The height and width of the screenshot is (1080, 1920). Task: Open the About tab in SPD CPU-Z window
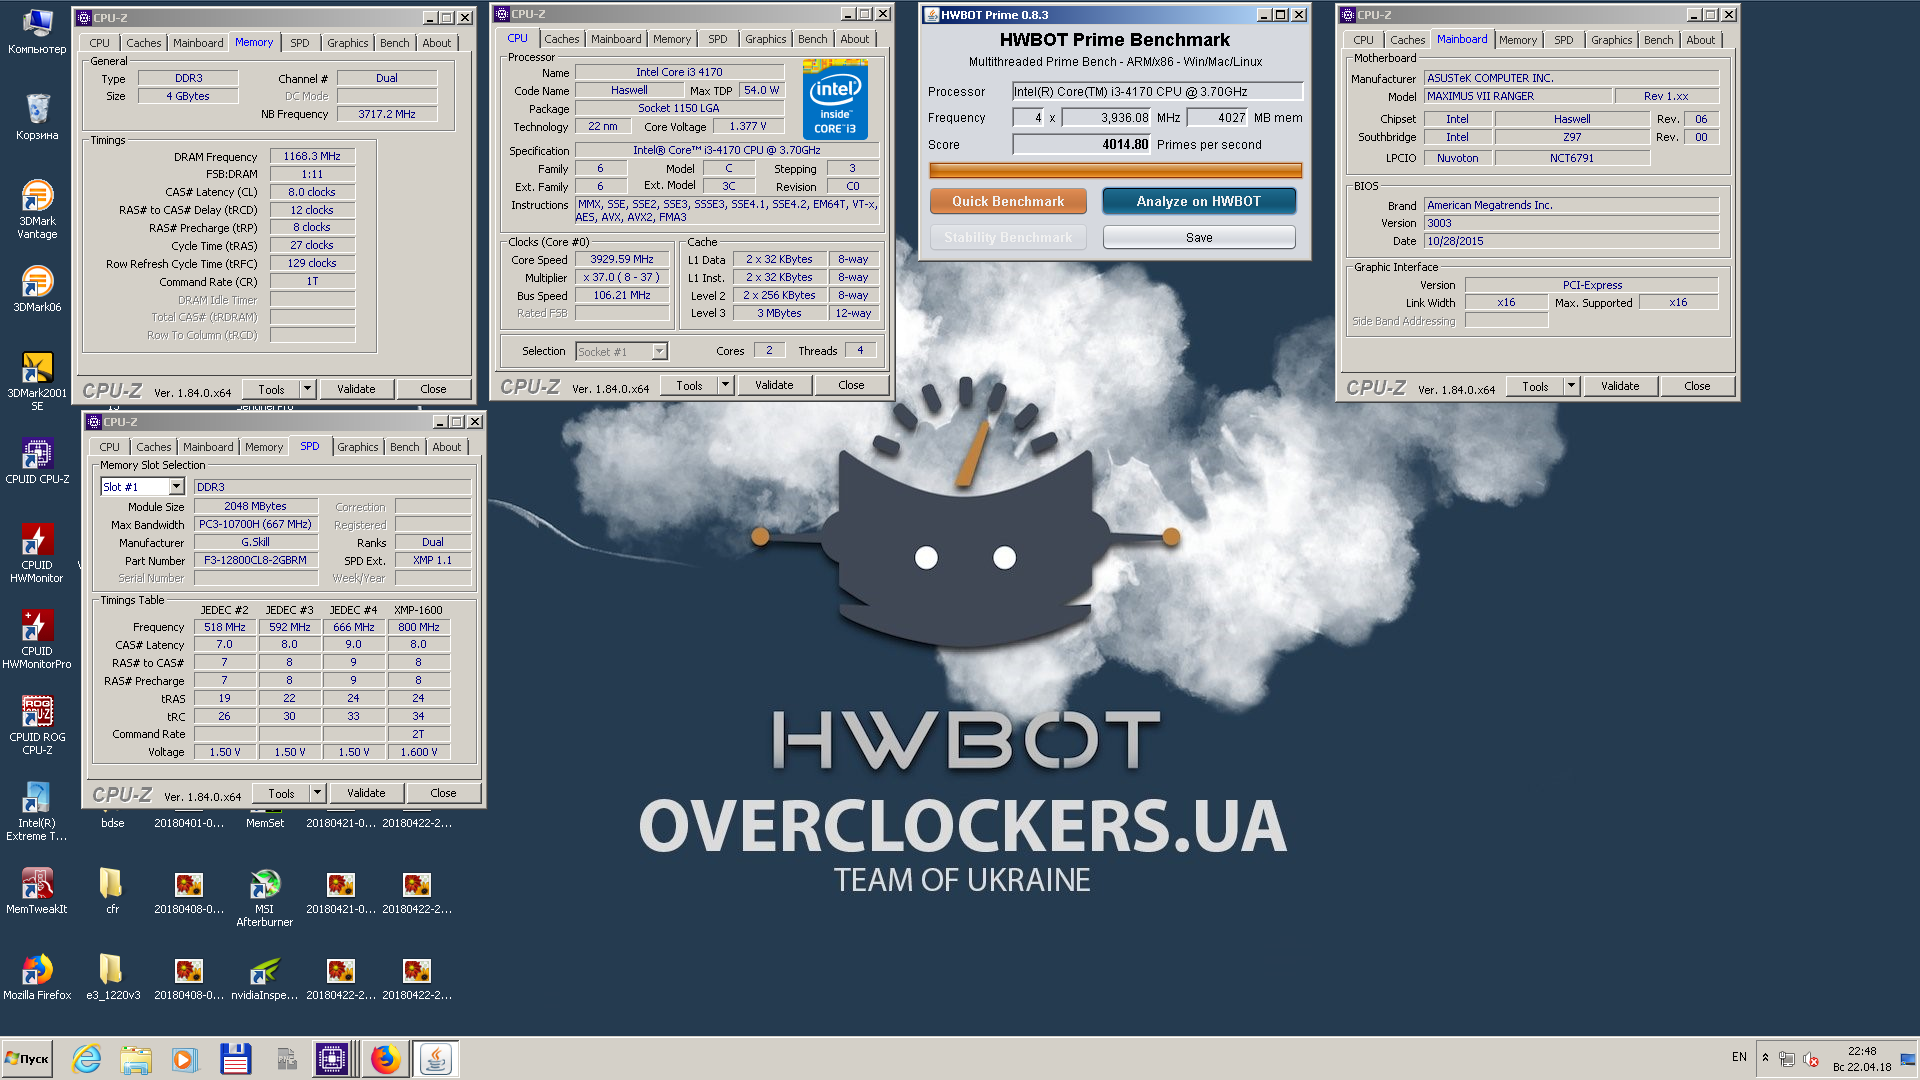pyautogui.click(x=446, y=447)
